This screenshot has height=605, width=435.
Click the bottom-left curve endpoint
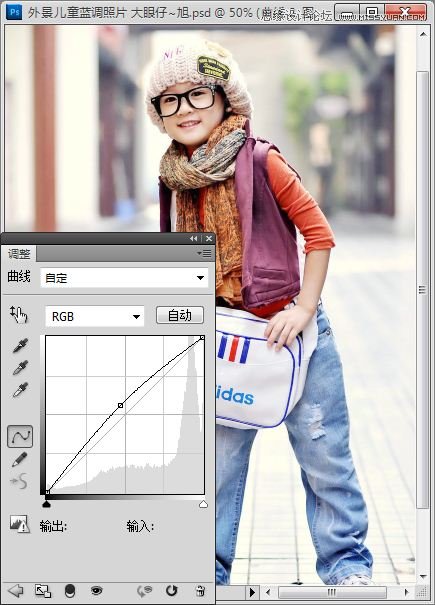[47, 492]
